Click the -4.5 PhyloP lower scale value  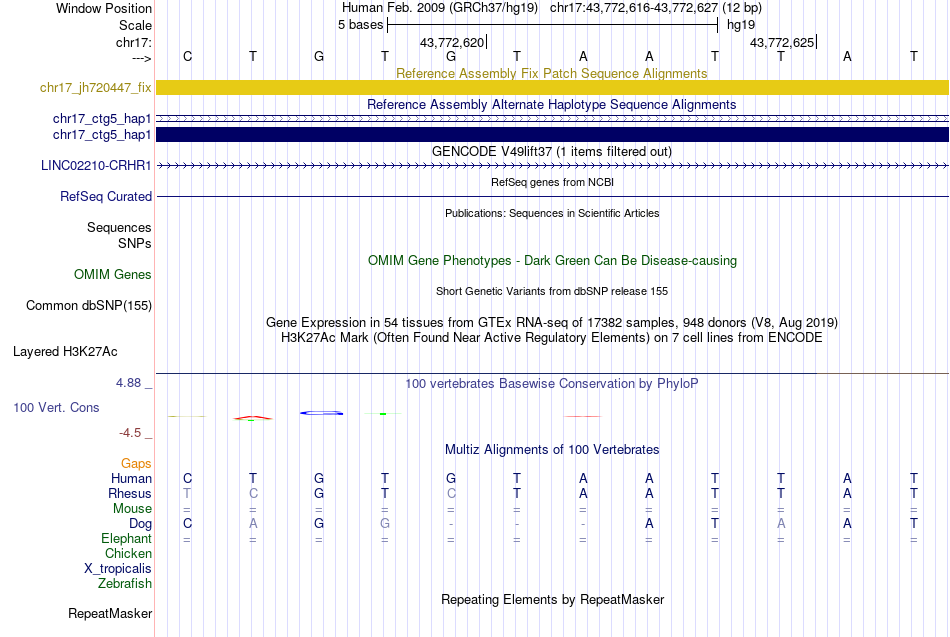[130, 433]
